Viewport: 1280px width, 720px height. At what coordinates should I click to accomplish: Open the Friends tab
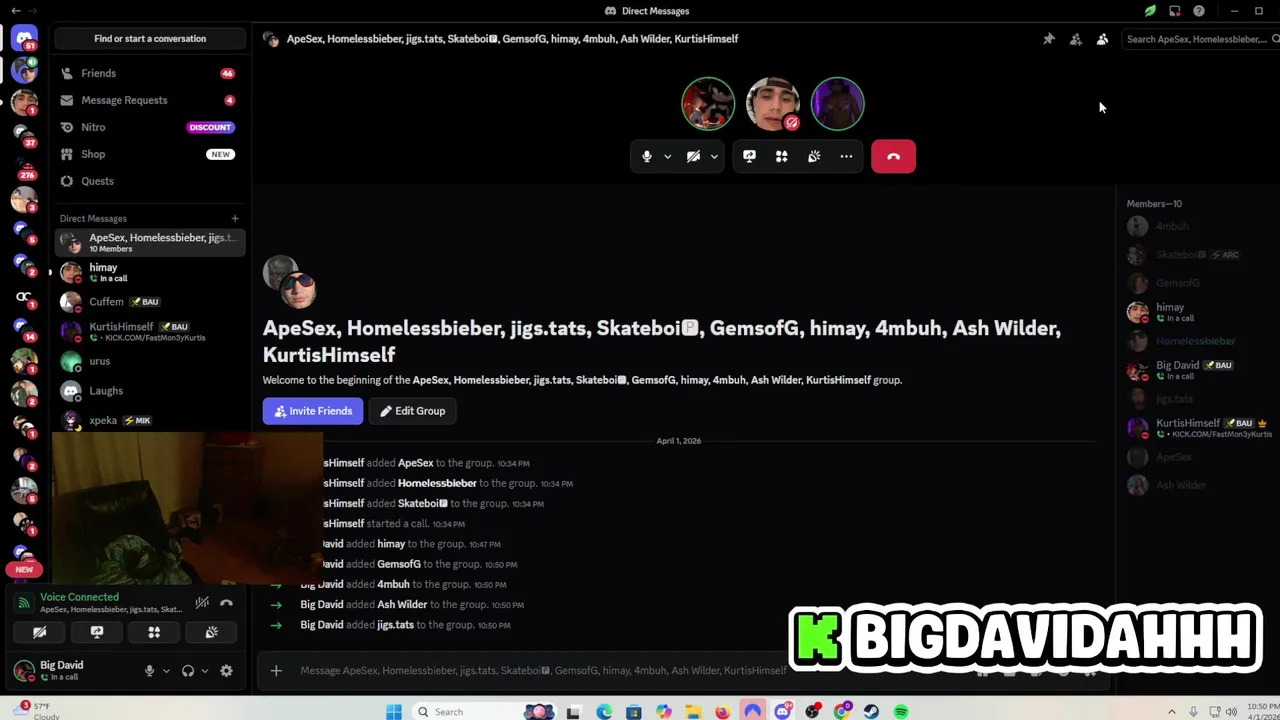148,73
